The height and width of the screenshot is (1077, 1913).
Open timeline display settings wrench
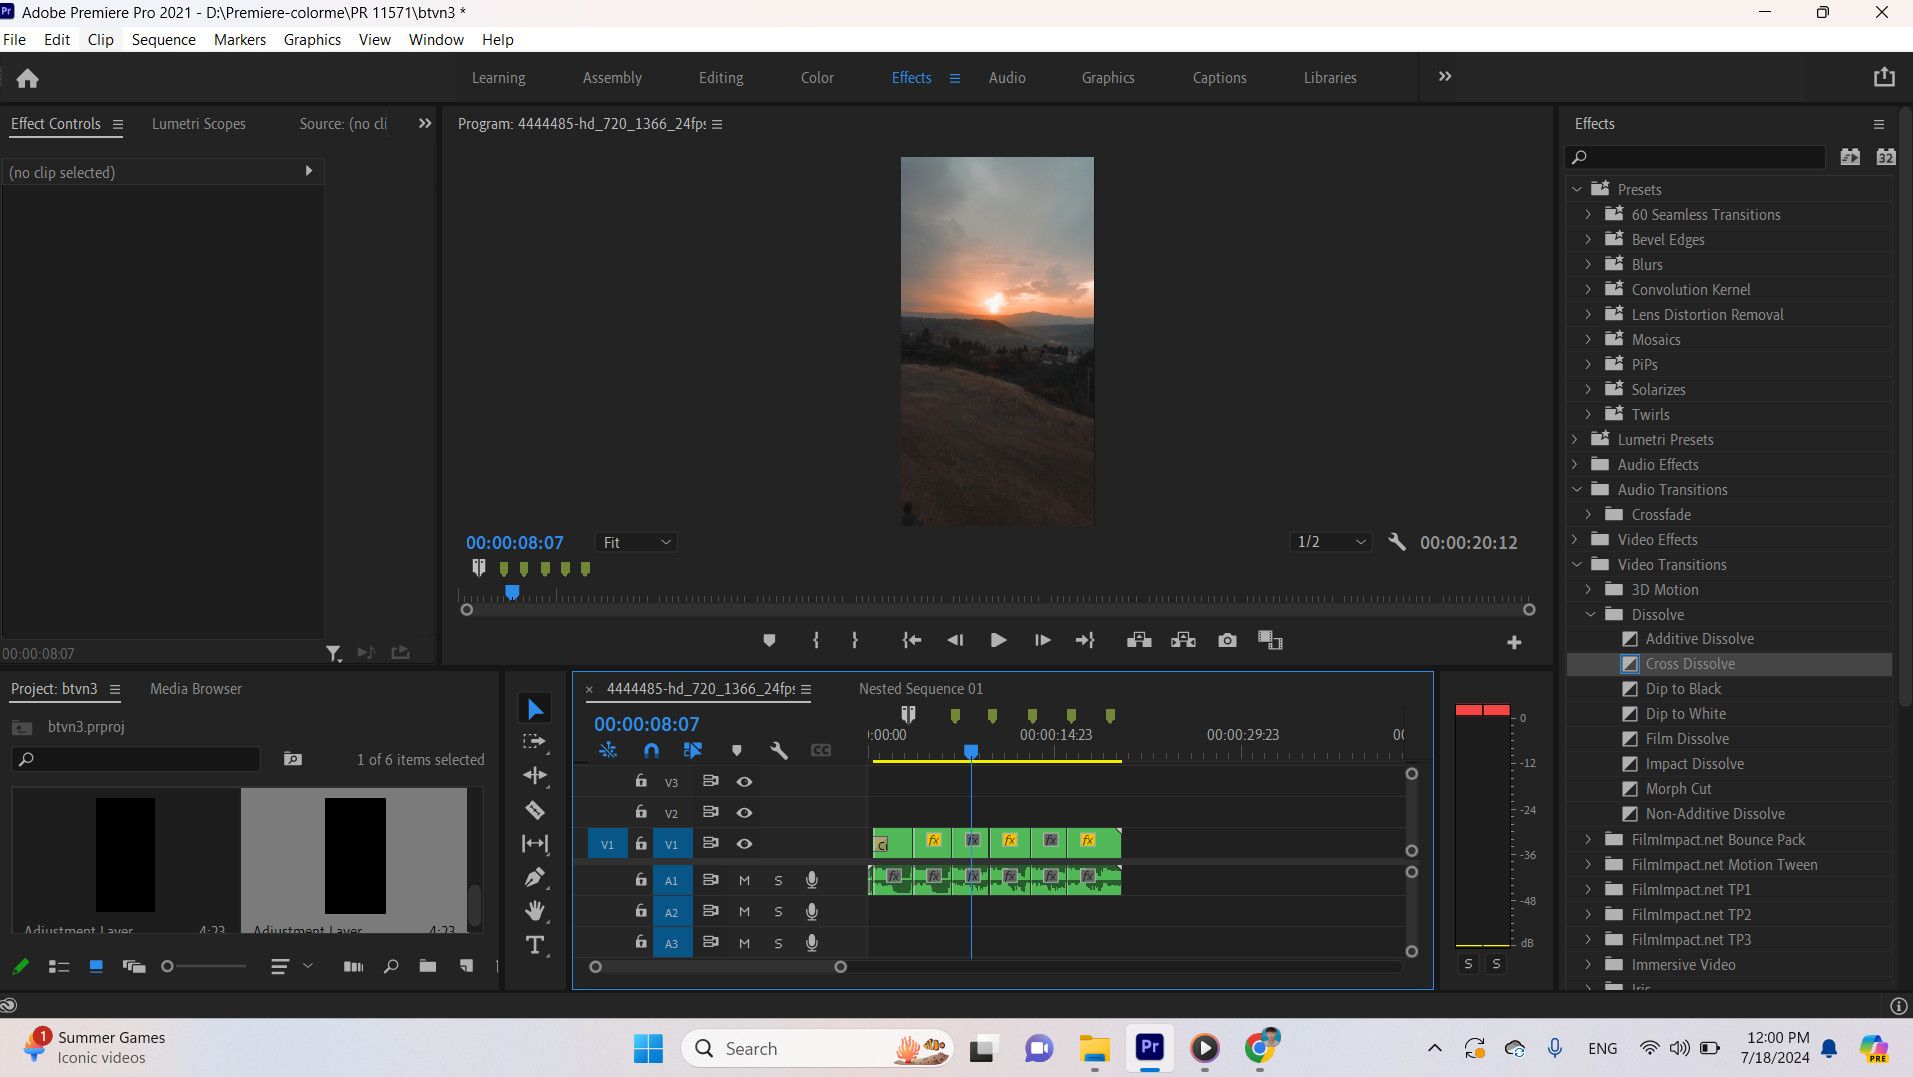(x=778, y=750)
